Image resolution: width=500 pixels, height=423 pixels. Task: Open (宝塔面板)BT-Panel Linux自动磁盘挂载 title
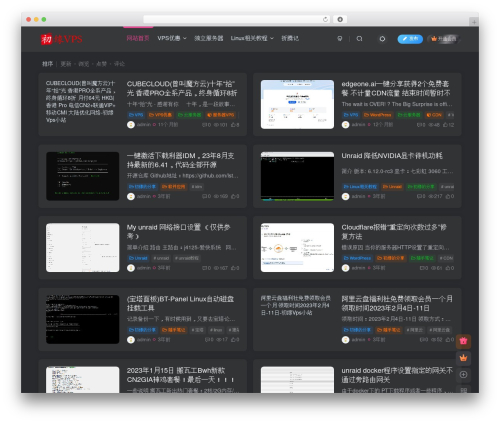pyautogui.click(x=180, y=303)
